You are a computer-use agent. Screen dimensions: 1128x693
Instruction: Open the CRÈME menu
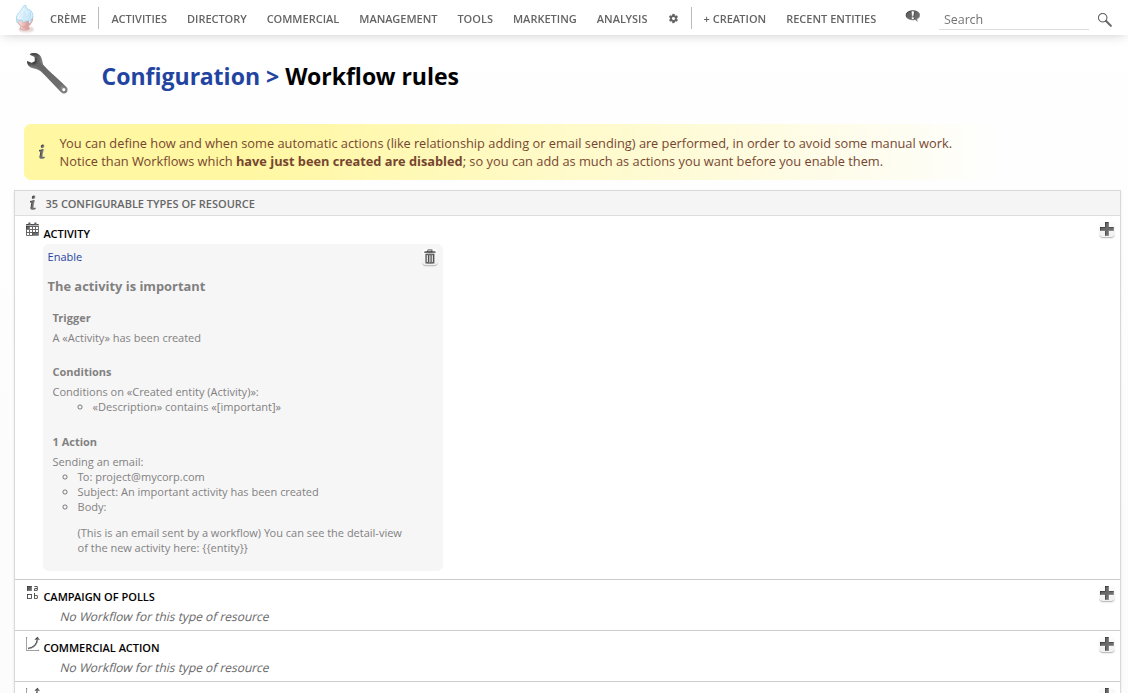point(68,19)
